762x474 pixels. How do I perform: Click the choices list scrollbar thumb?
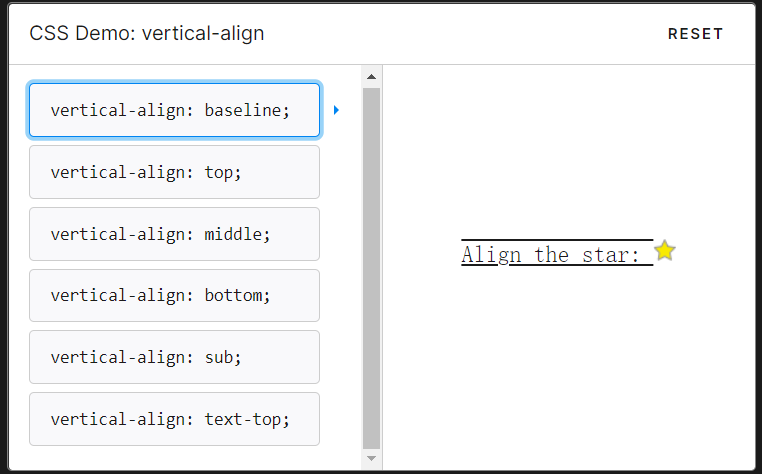point(372,268)
